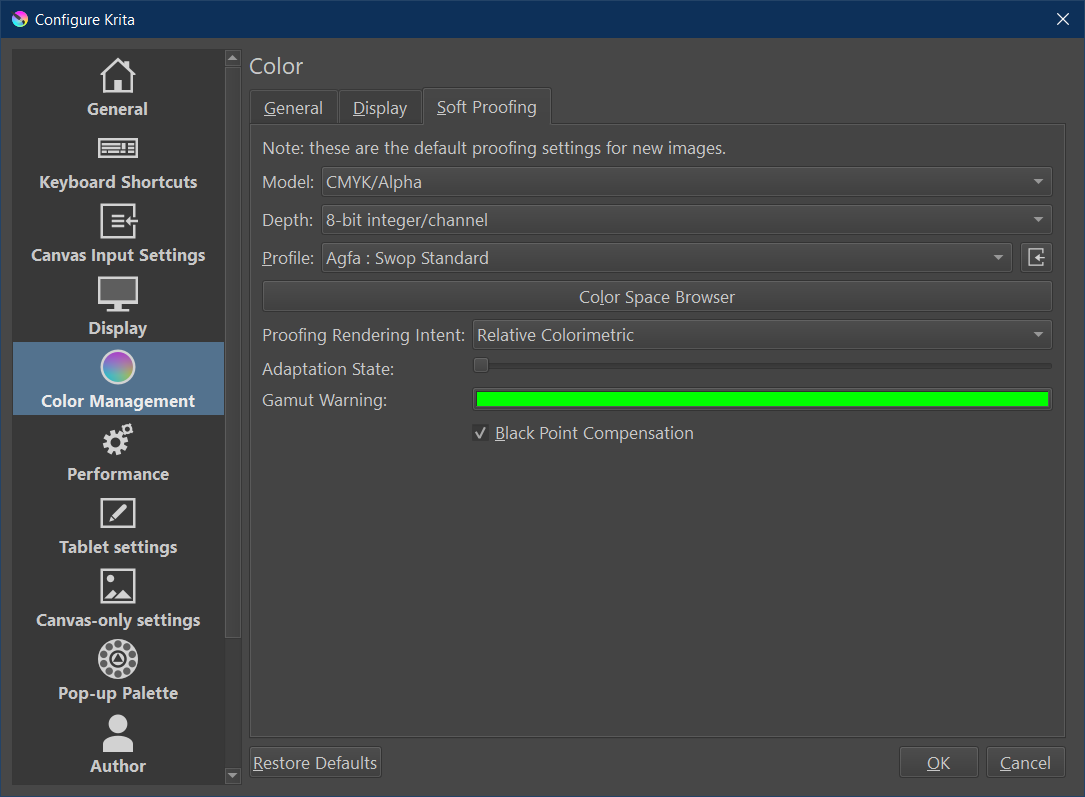This screenshot has height=797, width=1085.
Task: Close the Configure Krita window
Action: (x=1063, y=19)
